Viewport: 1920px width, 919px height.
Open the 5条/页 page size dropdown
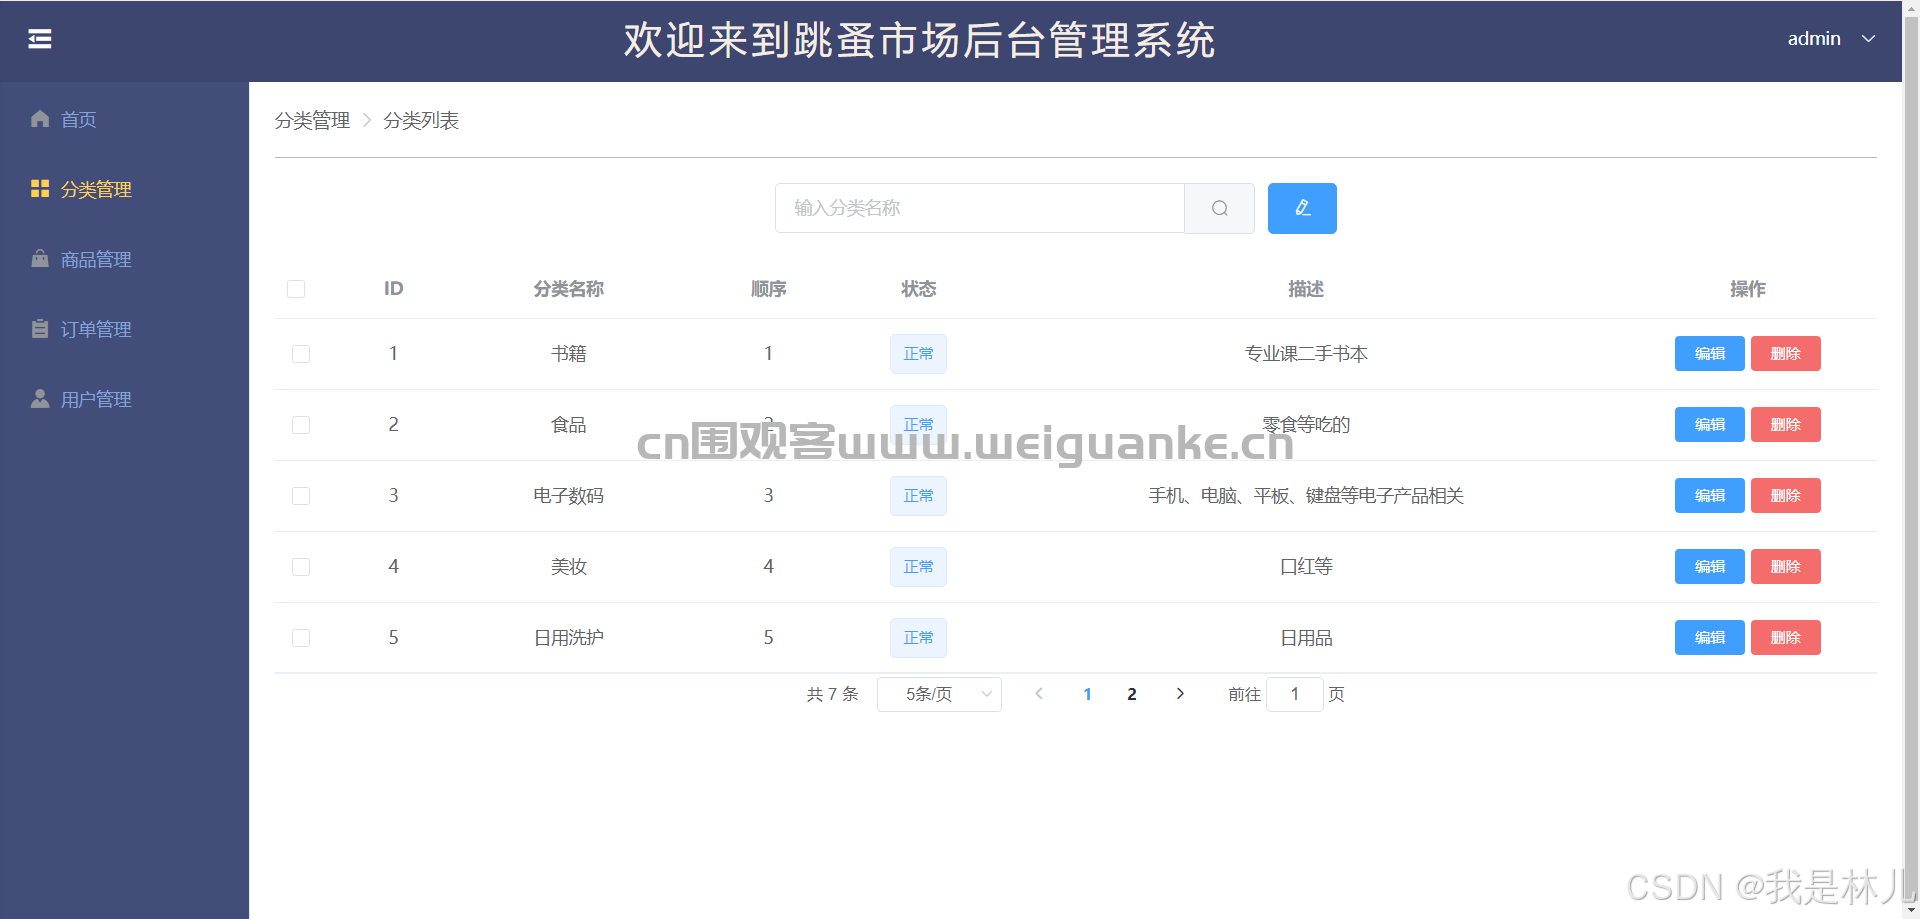click(938, 694)
